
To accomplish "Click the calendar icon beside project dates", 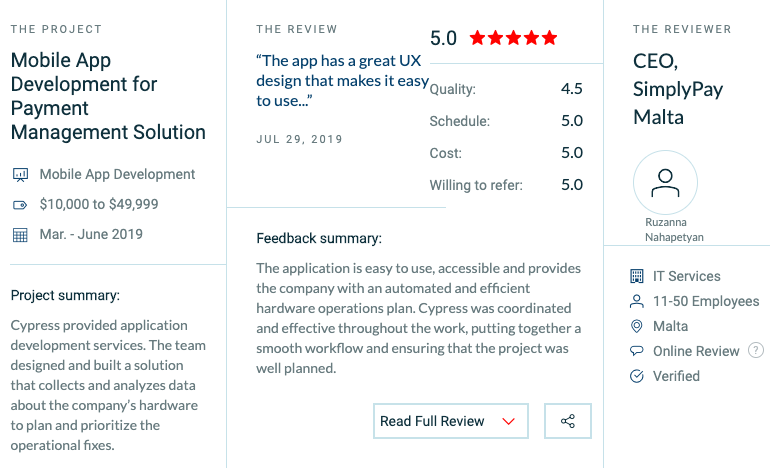I will pos(20,235).
